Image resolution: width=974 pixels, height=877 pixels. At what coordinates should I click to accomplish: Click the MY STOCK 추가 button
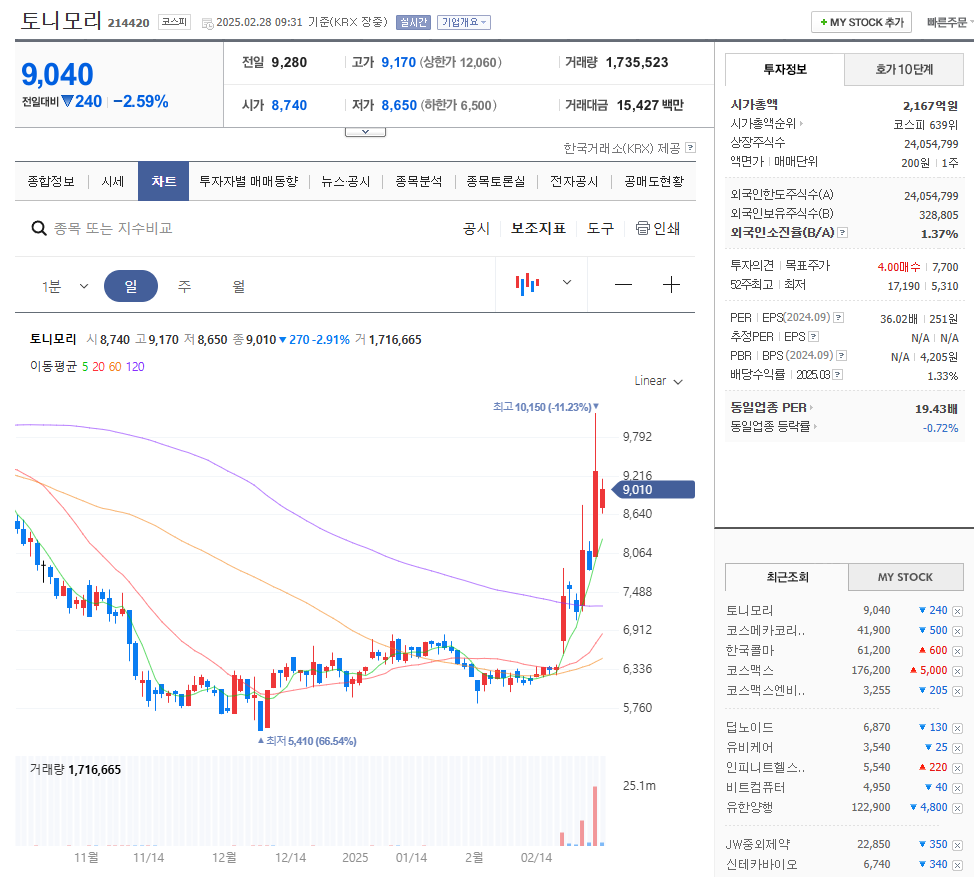pyautogui.click(x=861, y=20)
